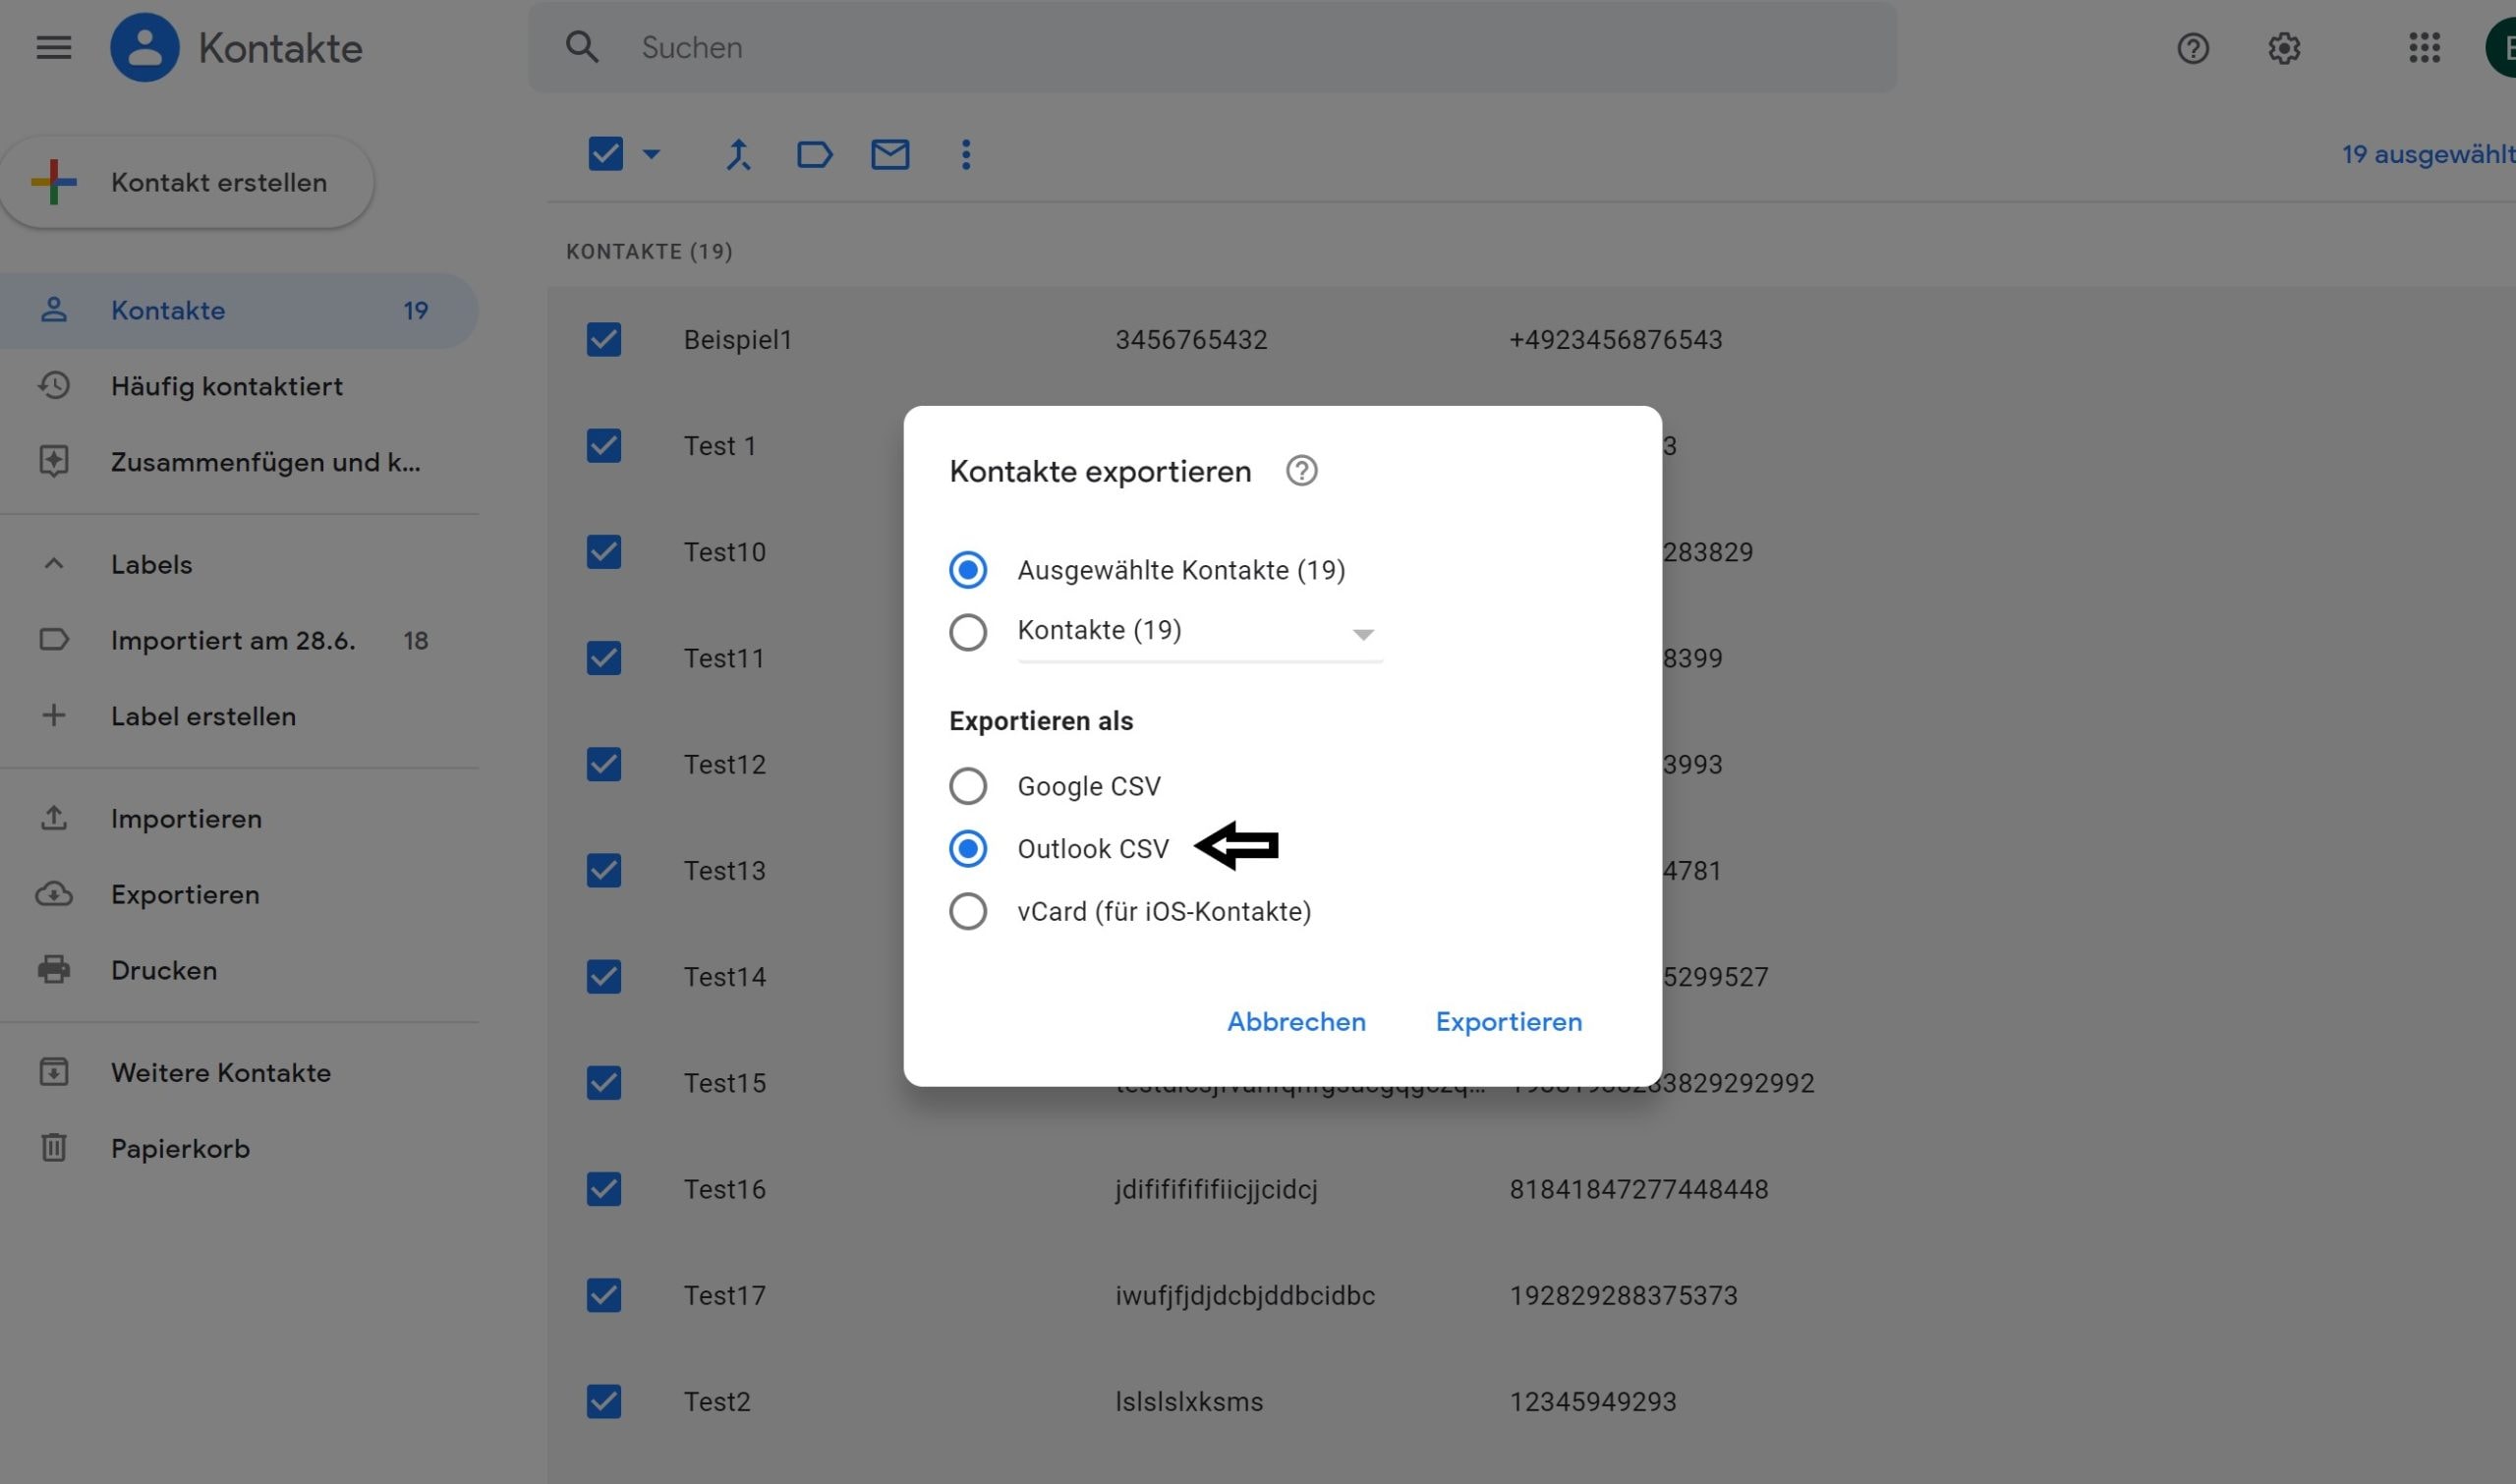Click help icon beside Kontakte exportieren
The width and height of the screenshot is (2516, 1484).
(x=1301, y=471)
